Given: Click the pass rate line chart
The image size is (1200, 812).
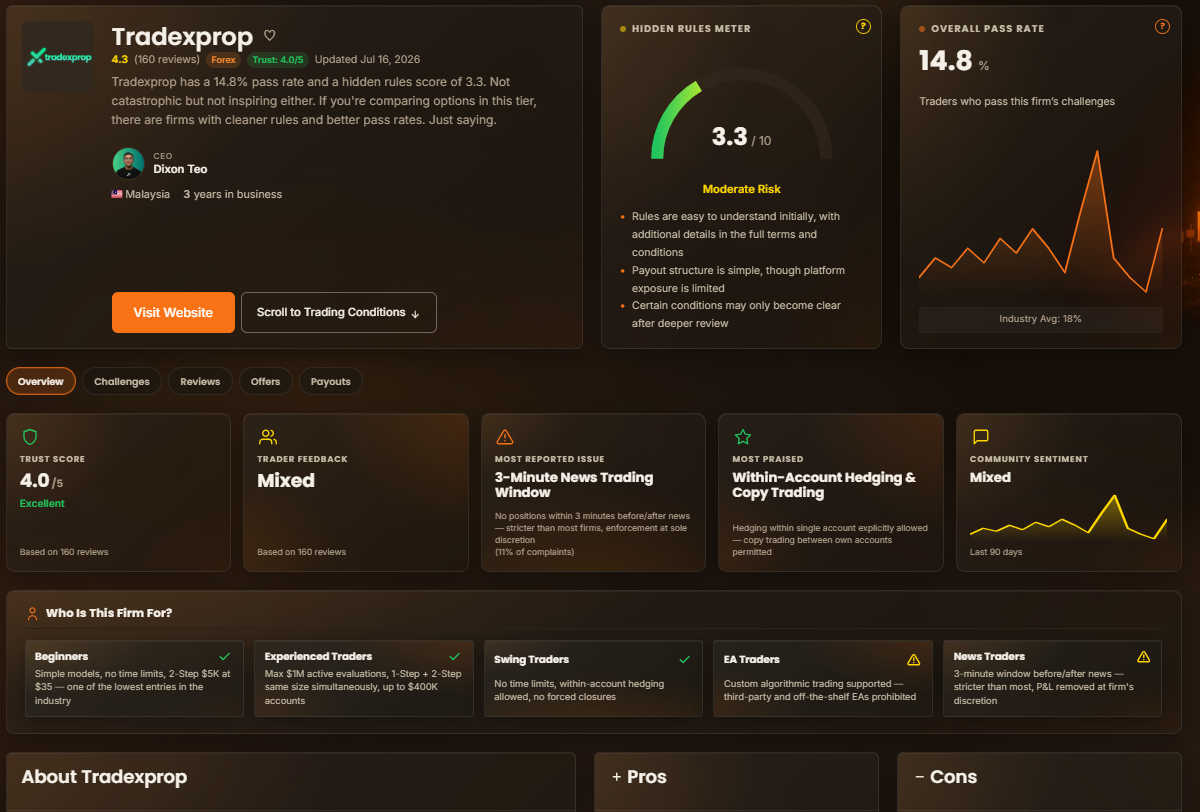Looking at the screenshot, I should point(1041,222).
